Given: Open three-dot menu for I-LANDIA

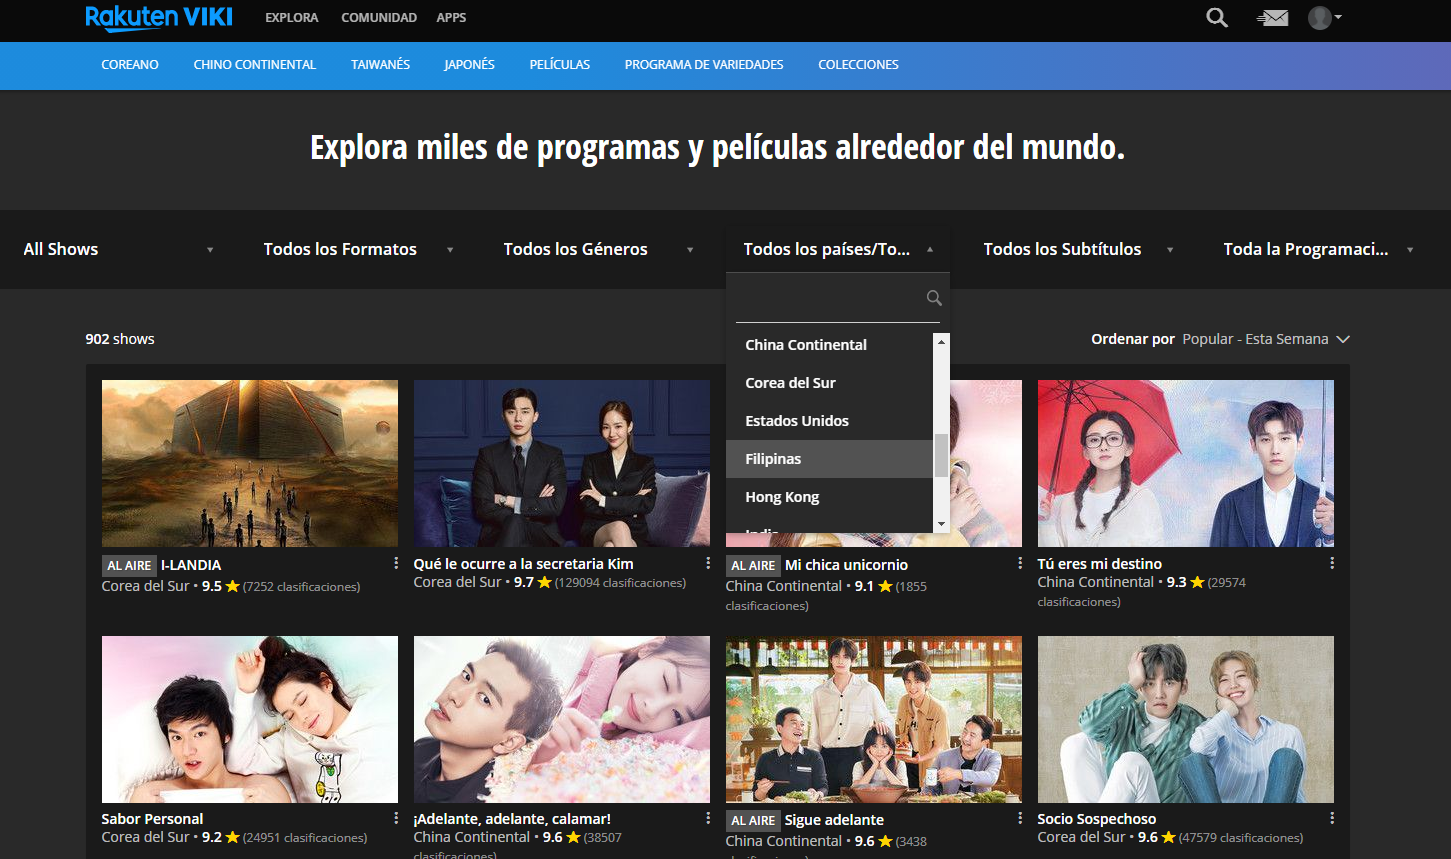Looking at the screenshot, I should pyautogui.click(x=396, y=564).
